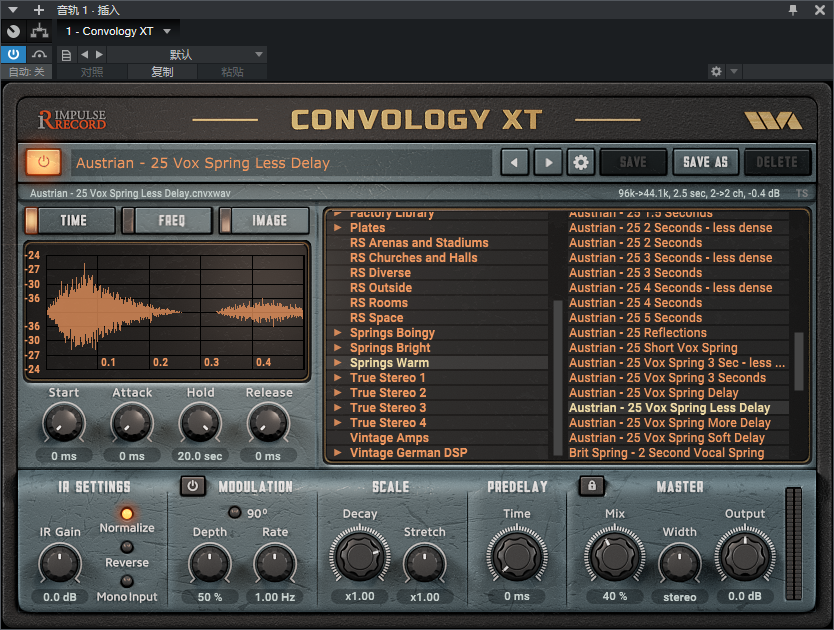834x630 pixels.
Task: Toggle the Convology XT plugin power button
Action: 44,162
